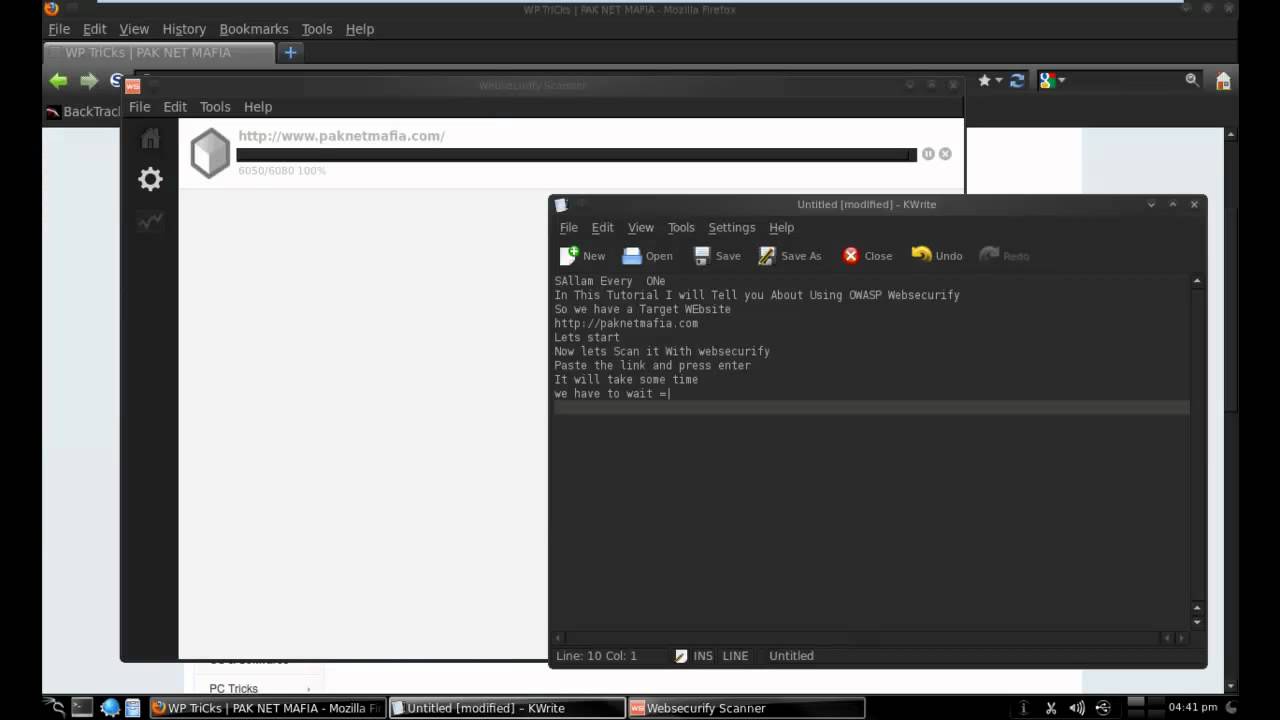Viewport: 1280px width, 720px height.
Task: Open Websecurify Help menu
Action: (x=258, y=107)
